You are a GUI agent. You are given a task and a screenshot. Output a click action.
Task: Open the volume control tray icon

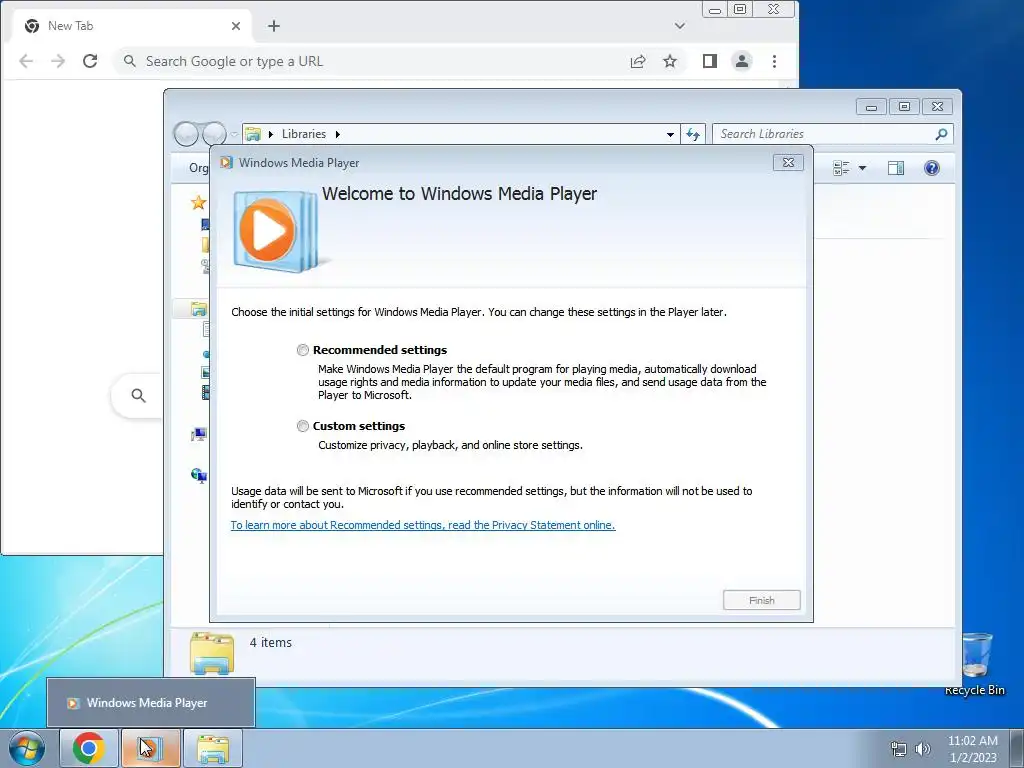point(922,749)
